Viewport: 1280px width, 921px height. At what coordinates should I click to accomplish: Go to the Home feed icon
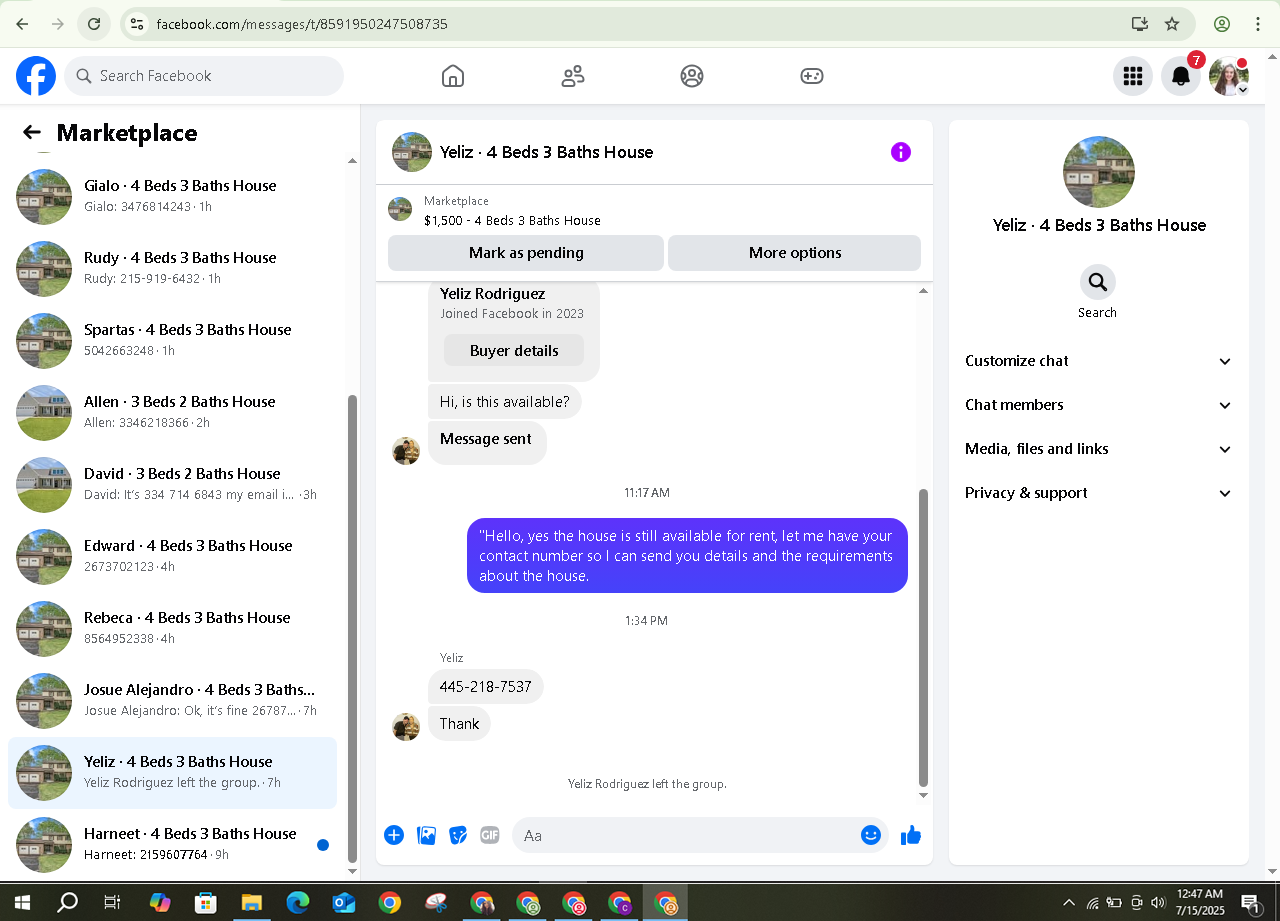tap(453, 76)
